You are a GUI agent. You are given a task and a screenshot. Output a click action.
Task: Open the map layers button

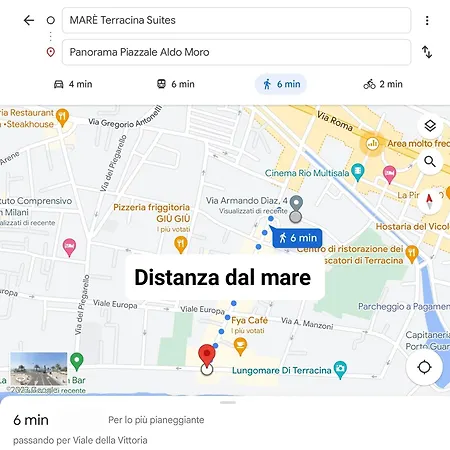430,126
